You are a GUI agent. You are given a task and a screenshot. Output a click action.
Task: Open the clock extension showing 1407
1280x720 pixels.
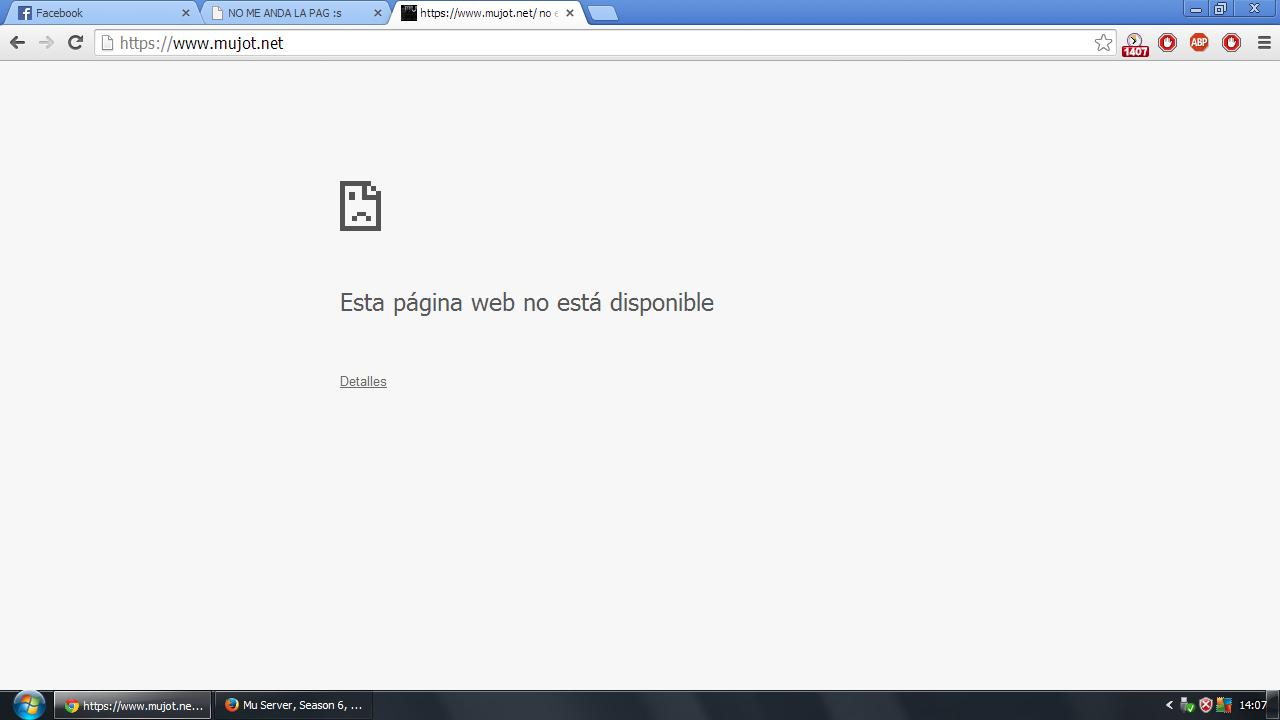pyautogui.click(x=1135, y=43)
